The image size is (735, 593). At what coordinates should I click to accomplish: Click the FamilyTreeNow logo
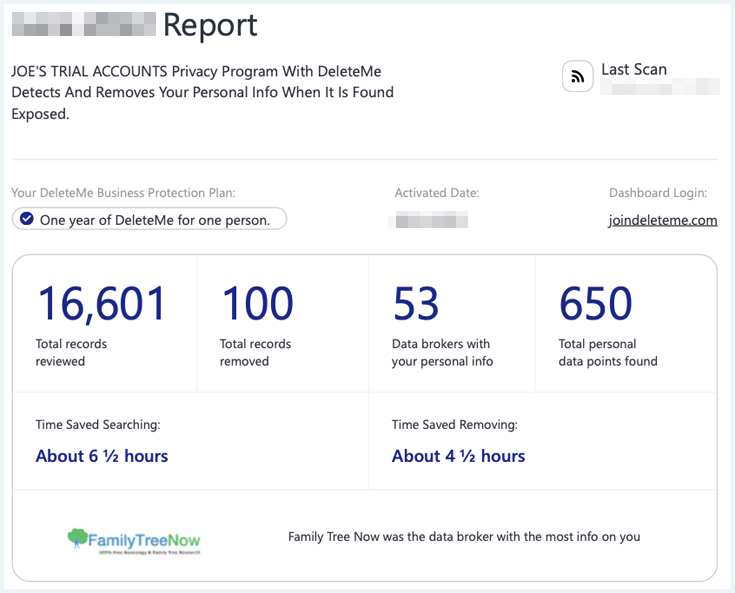(134, 541)
